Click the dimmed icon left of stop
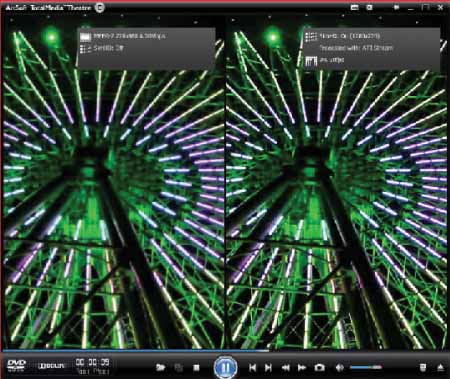 pos(179,368)
